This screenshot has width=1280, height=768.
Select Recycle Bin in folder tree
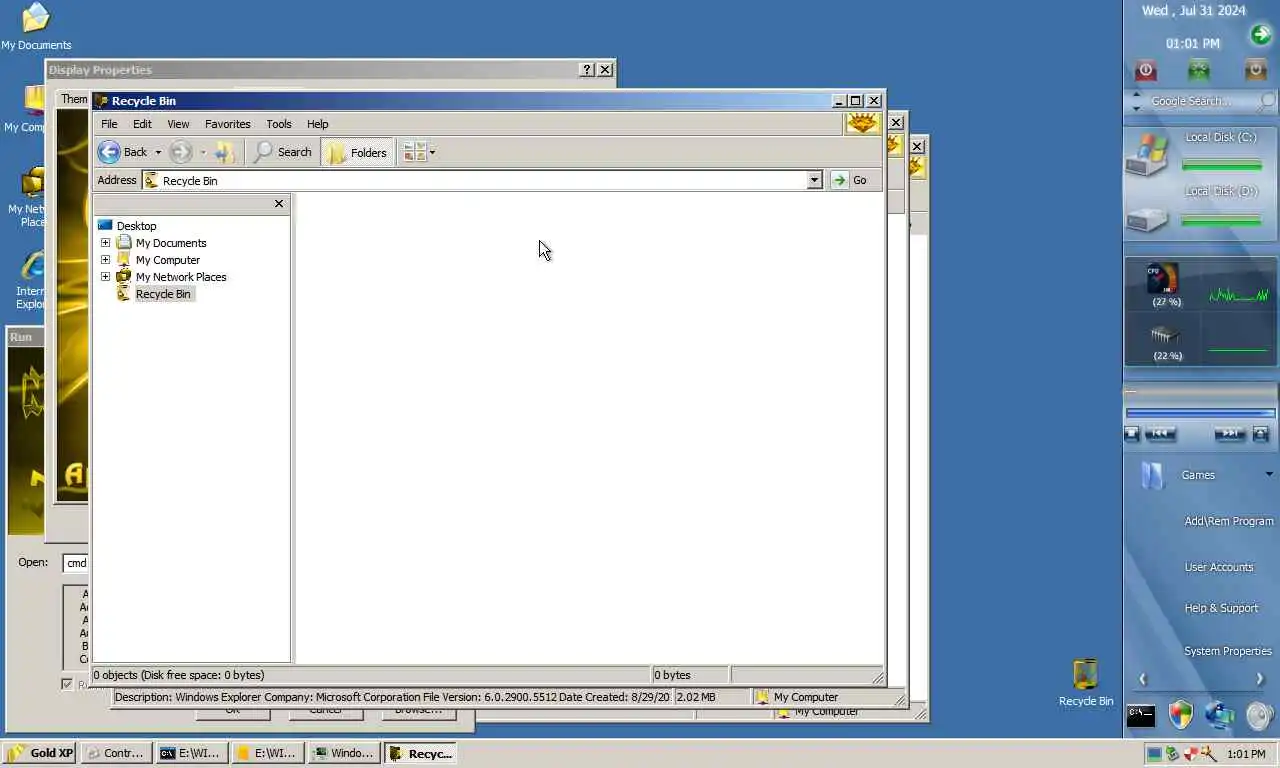click(162, 294)
